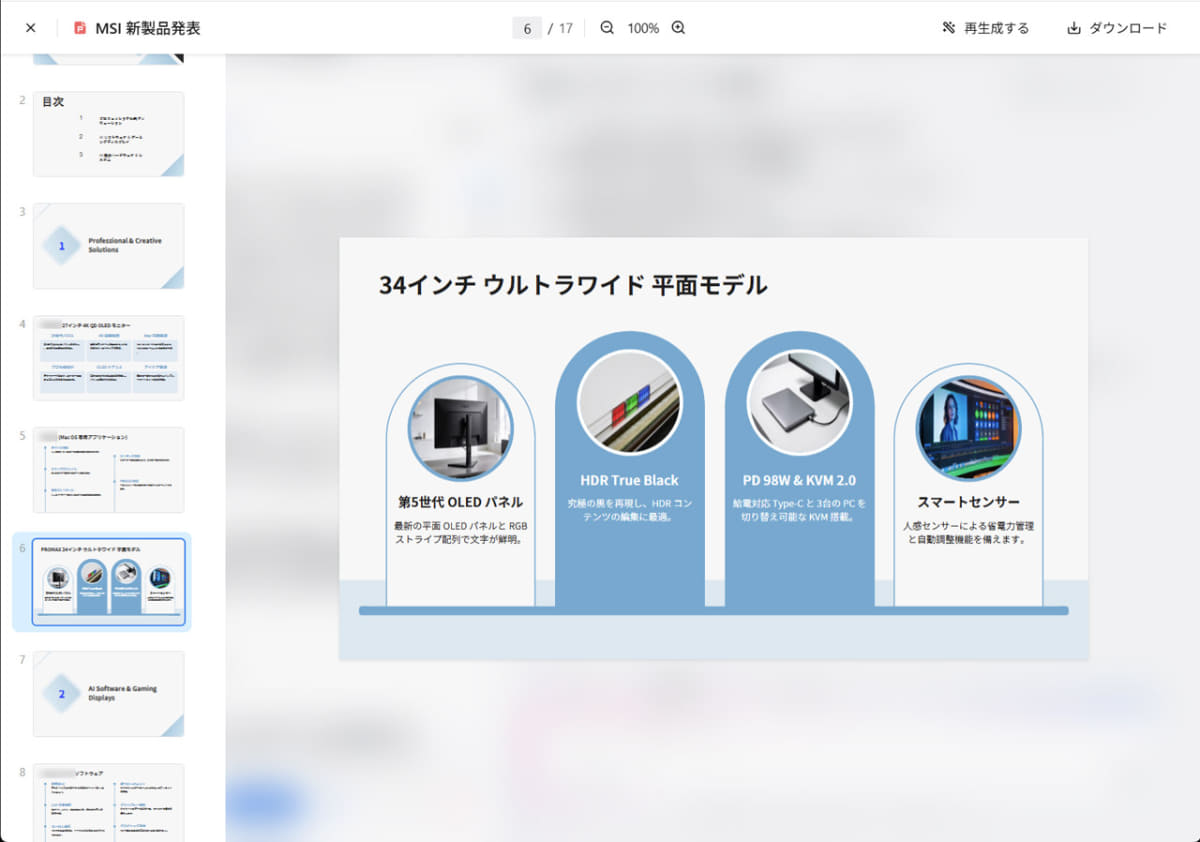Click the slide heading 34インチ ウルトラワイド 平面モデル
This screenshot has width=1200, height=842.
[x=573, y=285]
